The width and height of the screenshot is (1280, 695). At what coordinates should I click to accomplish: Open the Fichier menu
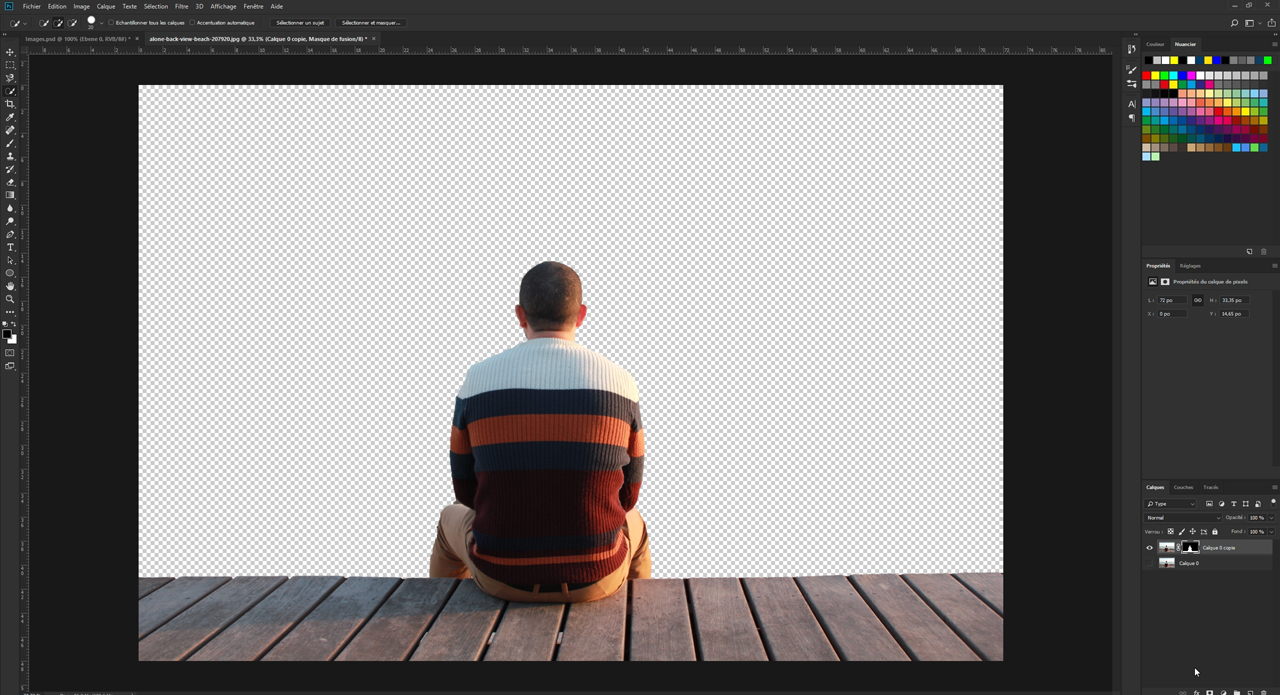[32, 6]
